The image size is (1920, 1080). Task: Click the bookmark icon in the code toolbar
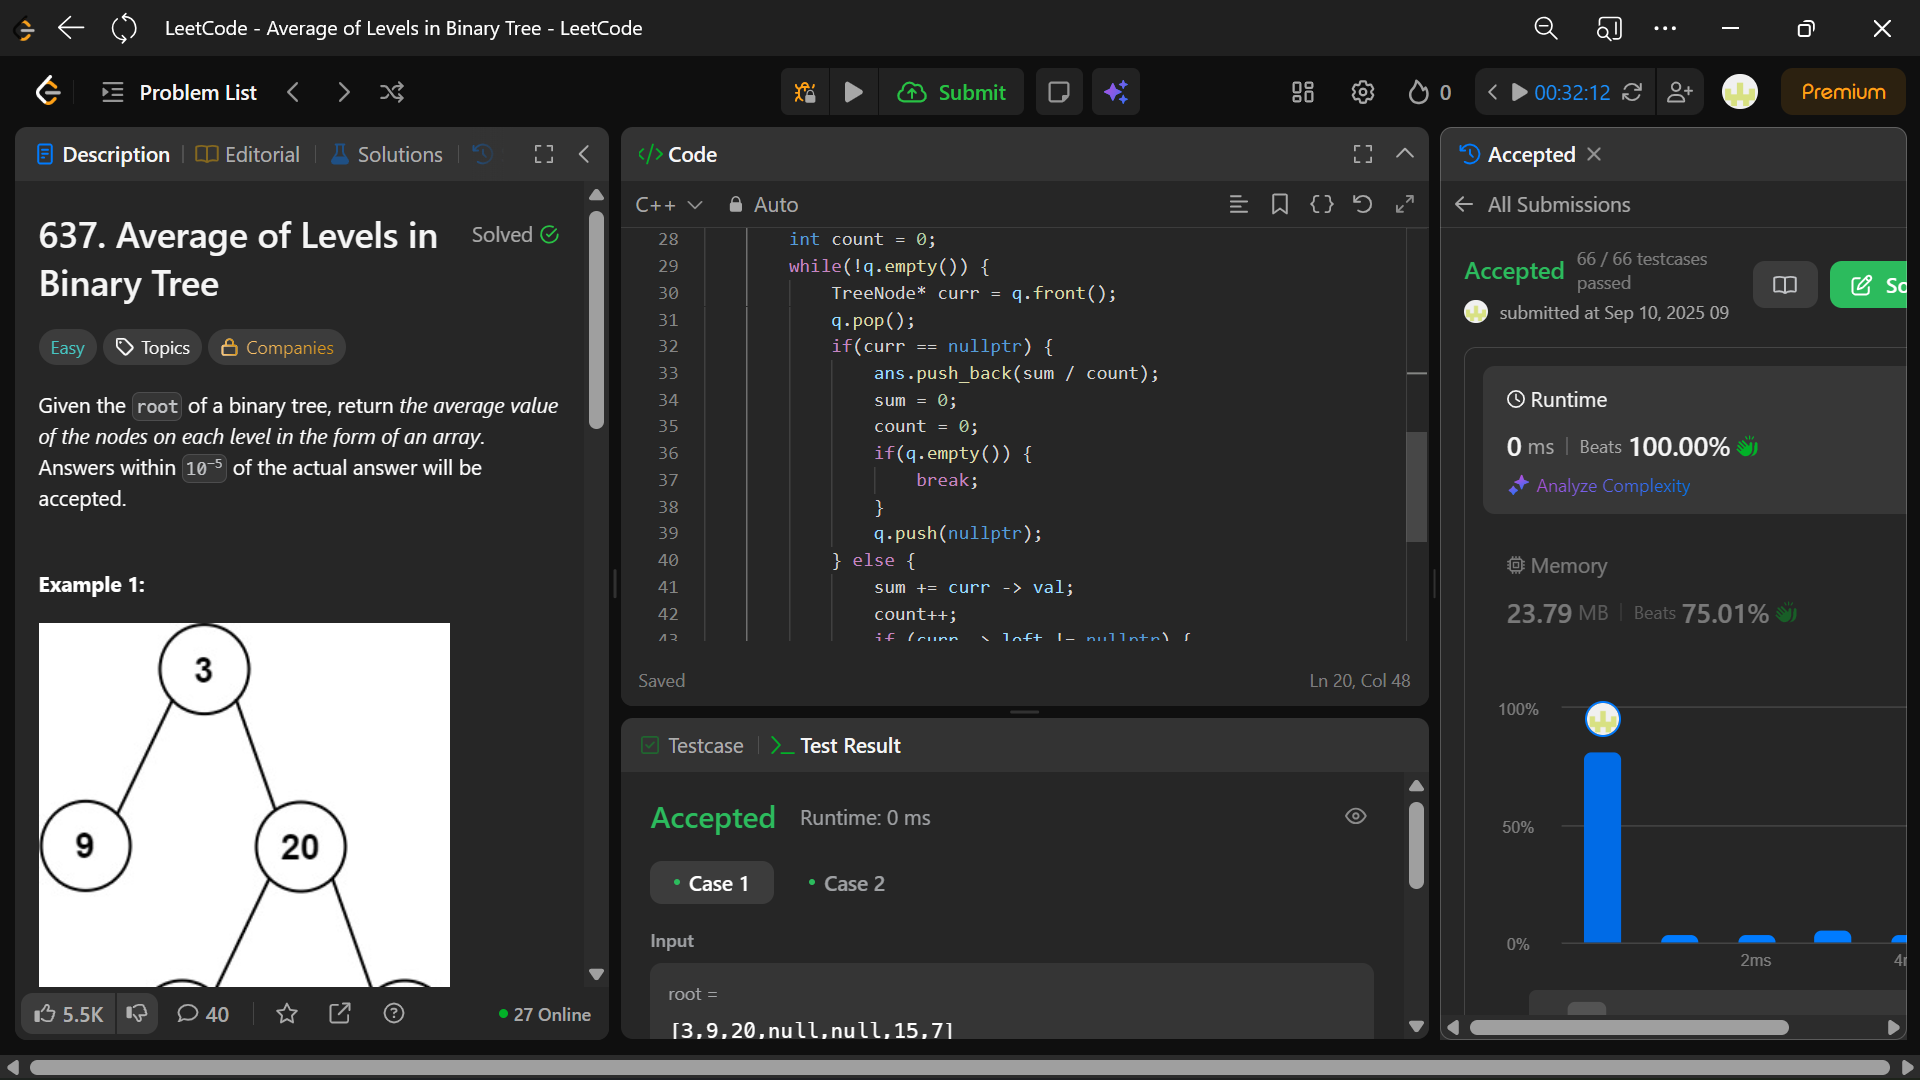tap(1279, 204)
